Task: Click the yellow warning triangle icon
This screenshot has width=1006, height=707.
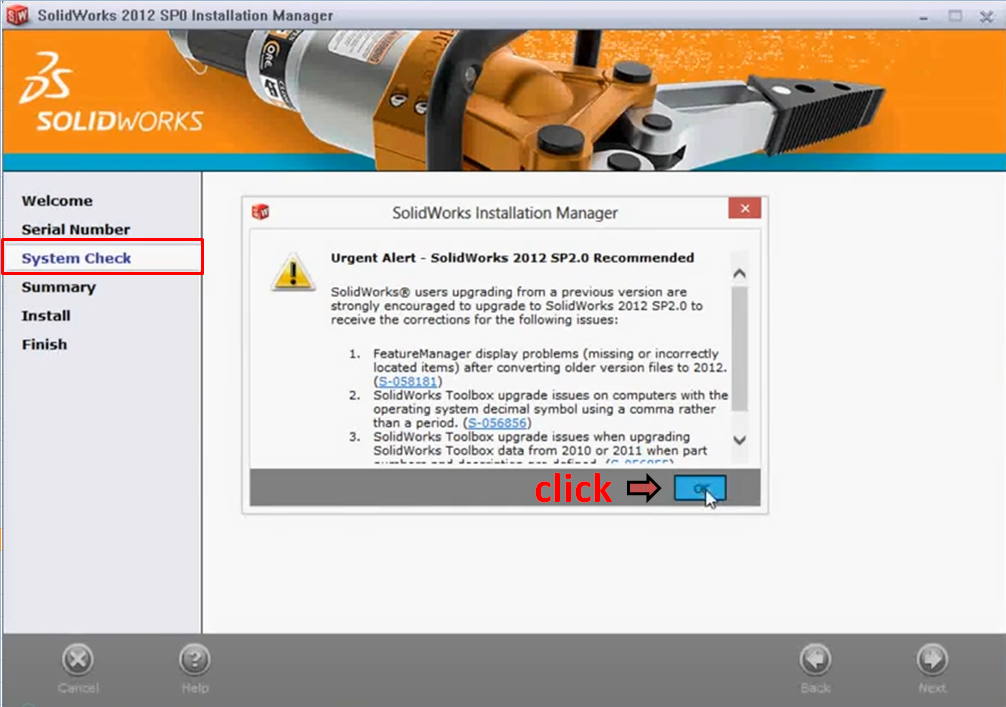Action: tap(293, 272)
